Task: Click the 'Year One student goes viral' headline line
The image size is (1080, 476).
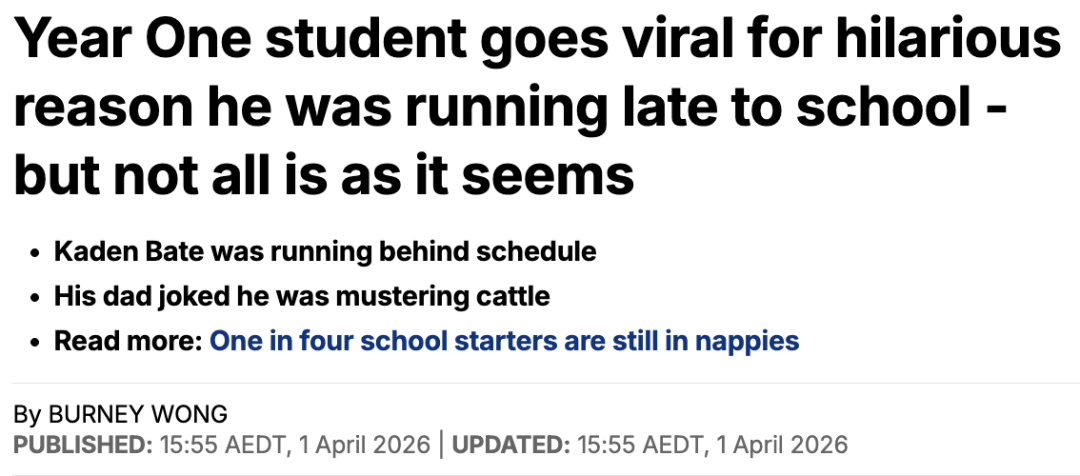Action: click(536, 41)
